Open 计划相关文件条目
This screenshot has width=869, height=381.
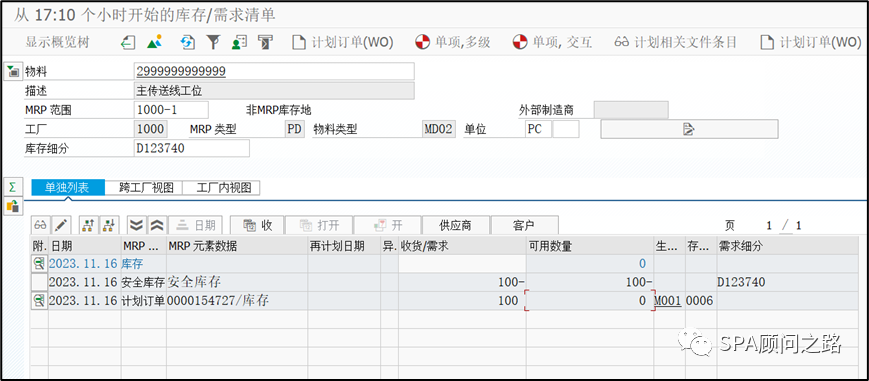(676, 42)
